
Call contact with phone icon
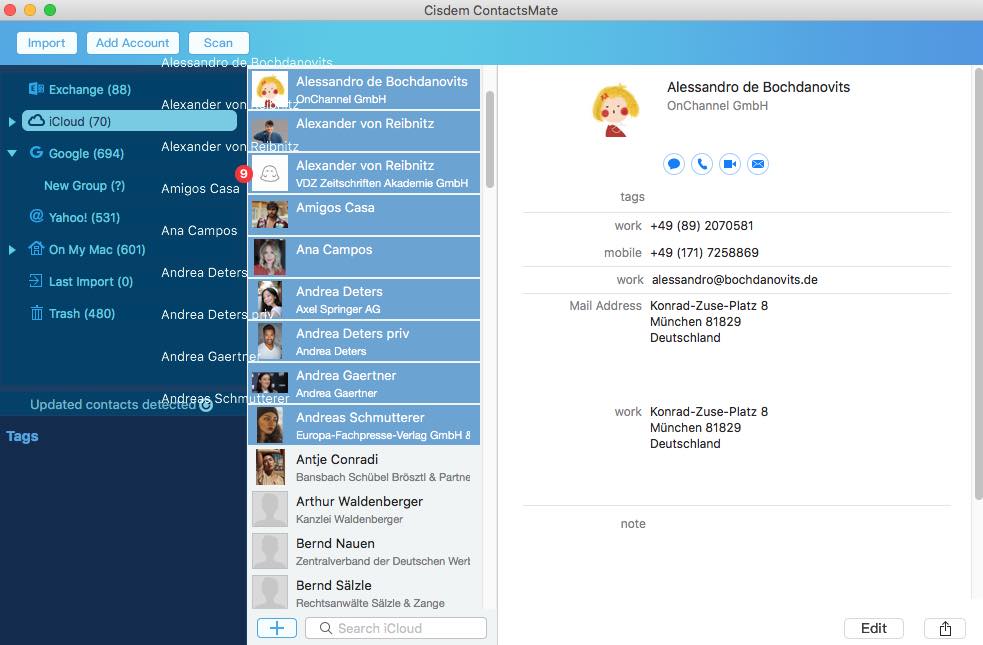[x=702, y=164]
